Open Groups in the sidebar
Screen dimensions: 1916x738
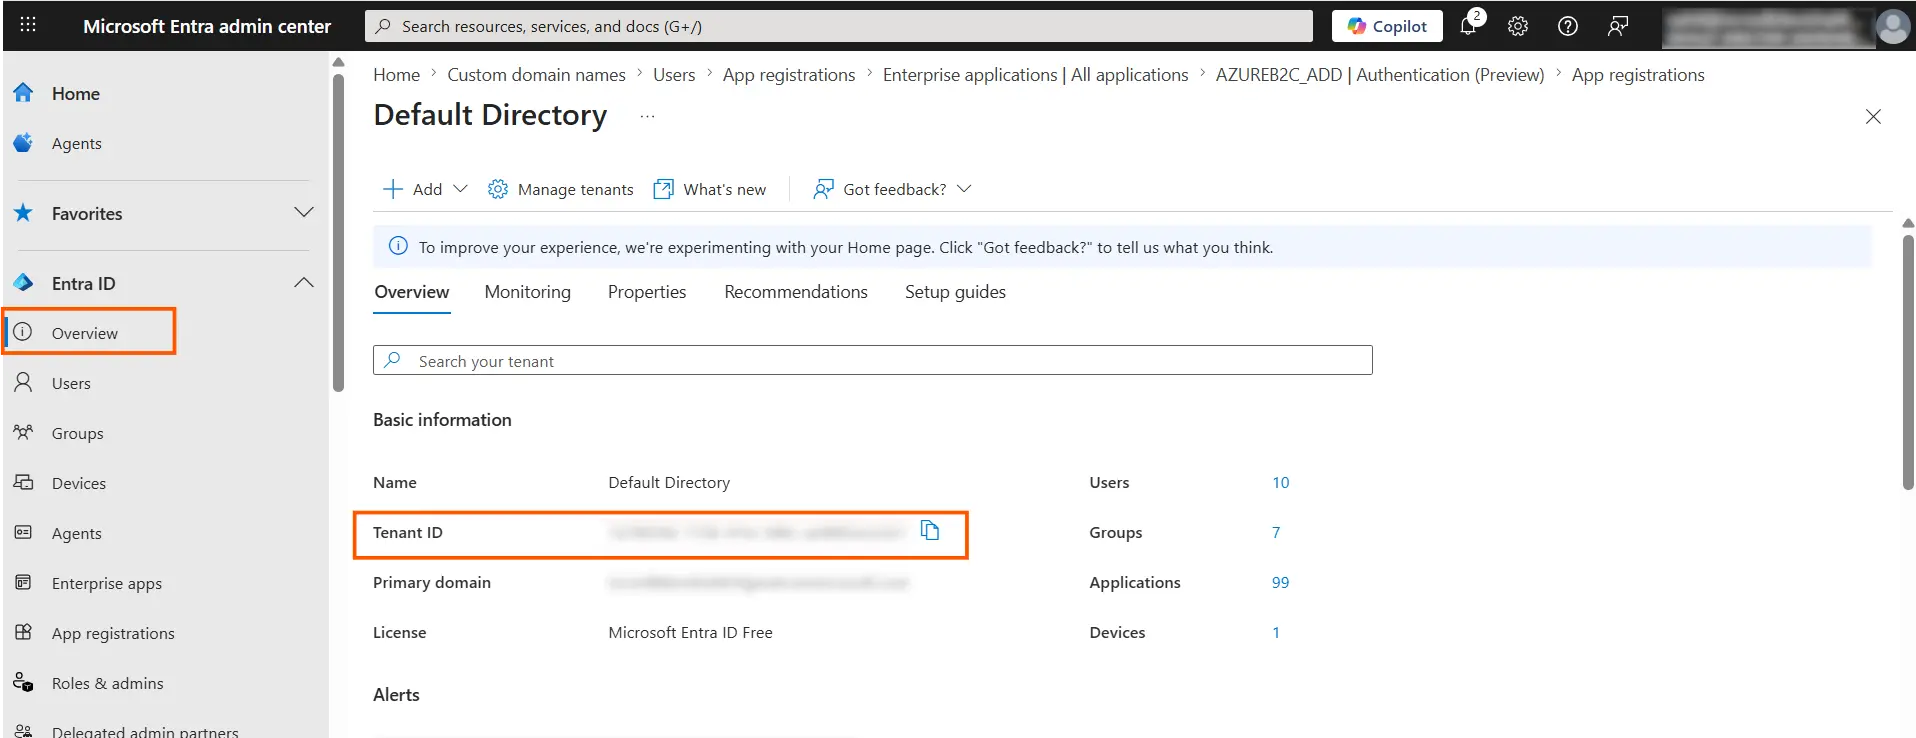tap(77, 433)
